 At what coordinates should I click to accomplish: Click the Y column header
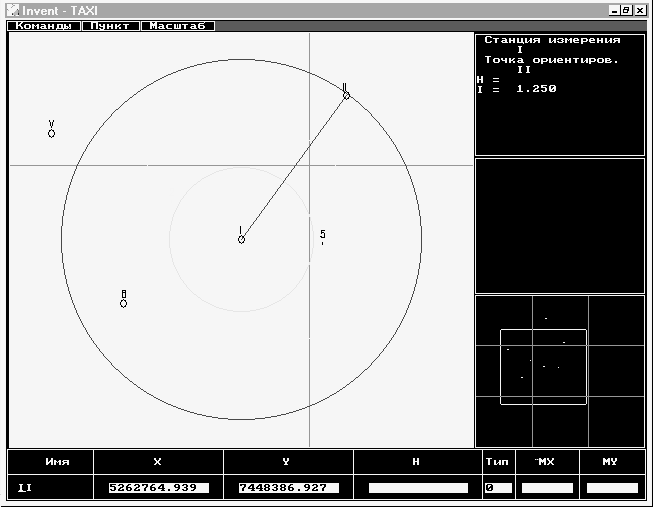tap(286, 462)
